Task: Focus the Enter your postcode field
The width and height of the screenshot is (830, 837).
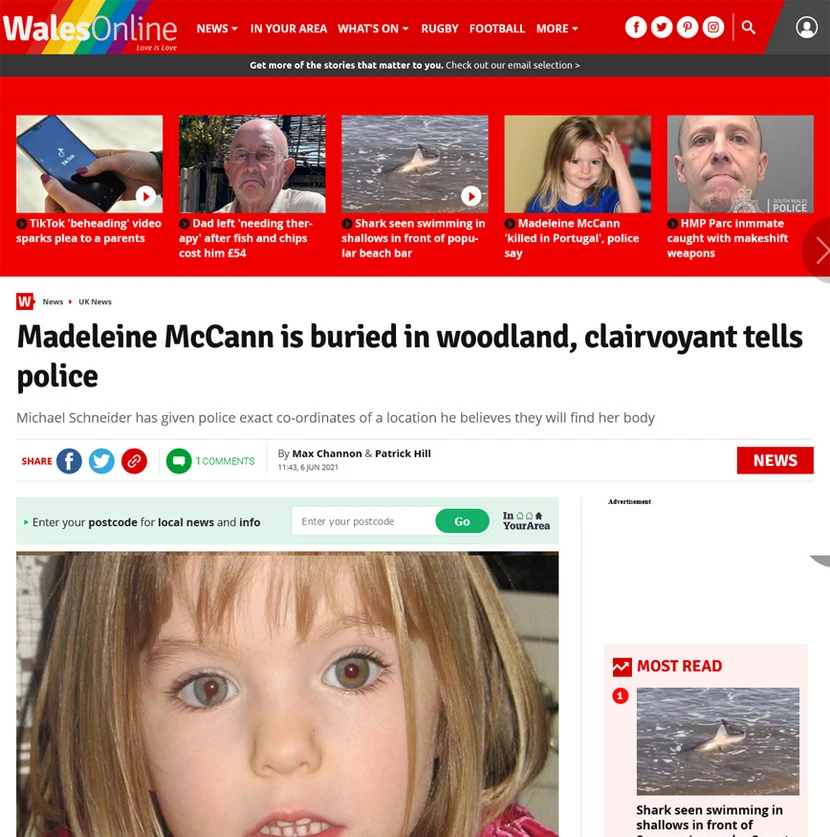Action: tap(365, 521)
